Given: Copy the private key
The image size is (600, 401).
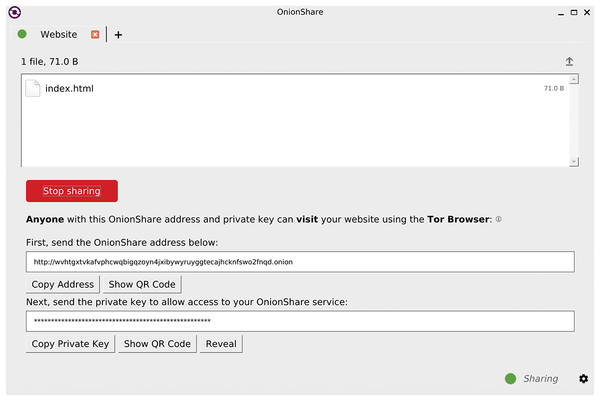Looking at the screenshot, I should pos(70,344).
